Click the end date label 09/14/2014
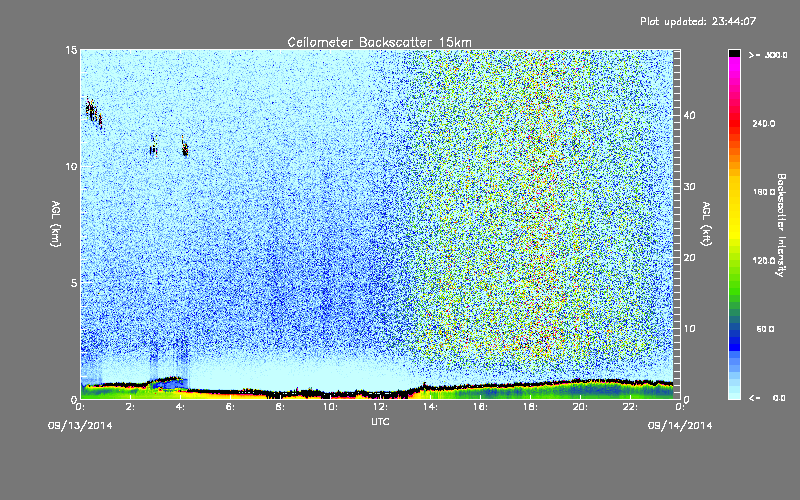Screen dimensions: 800x500 pos(680,426)
